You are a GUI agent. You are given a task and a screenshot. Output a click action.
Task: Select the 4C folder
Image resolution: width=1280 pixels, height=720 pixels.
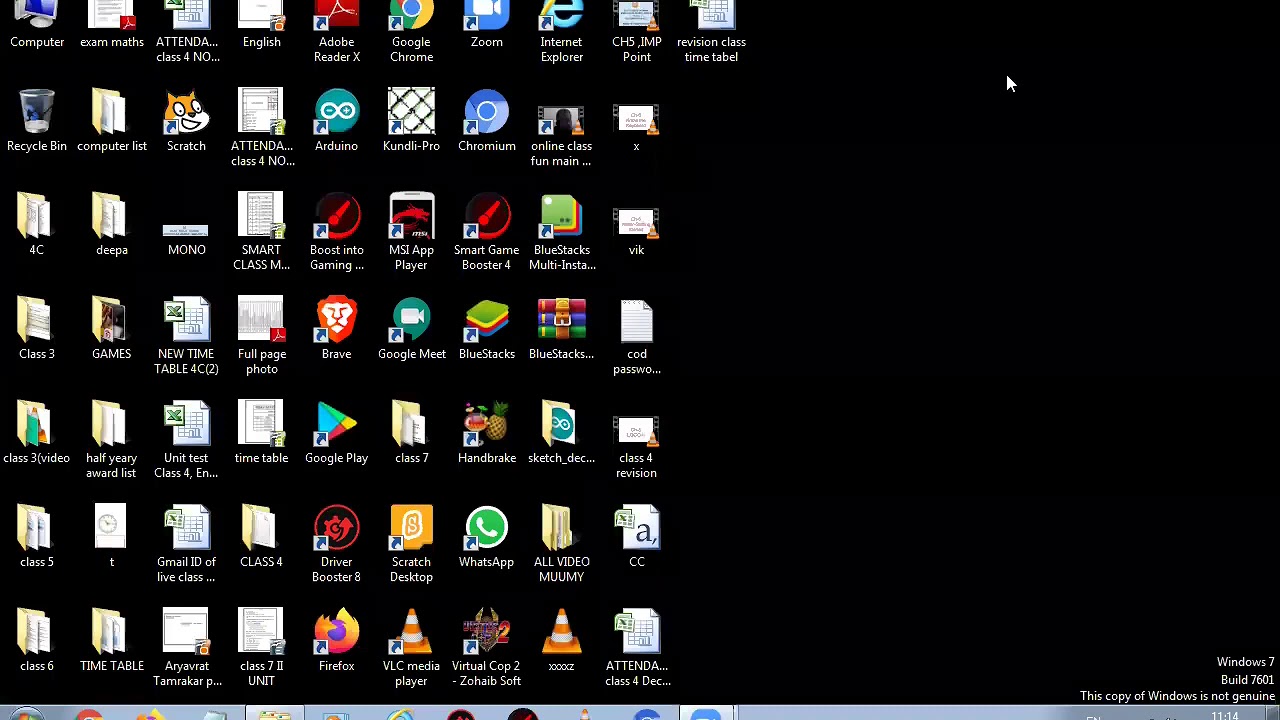click(x=37, y=225)
